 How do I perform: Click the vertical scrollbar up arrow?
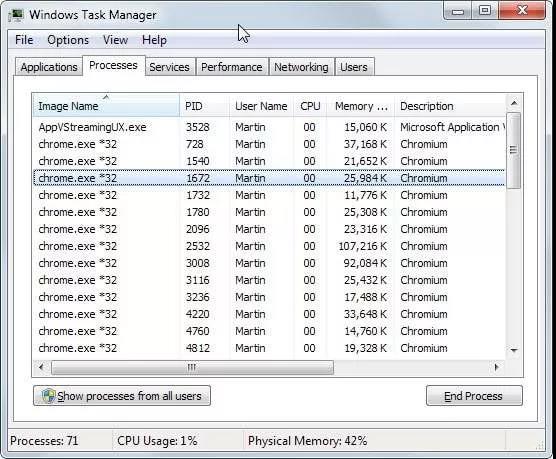514,103
